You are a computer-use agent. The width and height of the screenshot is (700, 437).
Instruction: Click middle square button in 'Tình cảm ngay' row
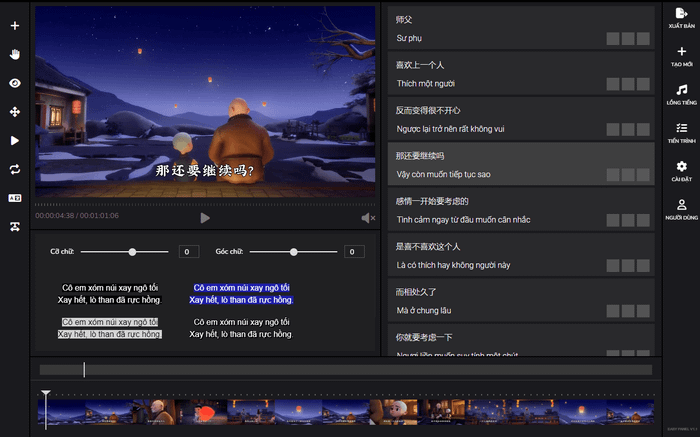pos(628,220)
